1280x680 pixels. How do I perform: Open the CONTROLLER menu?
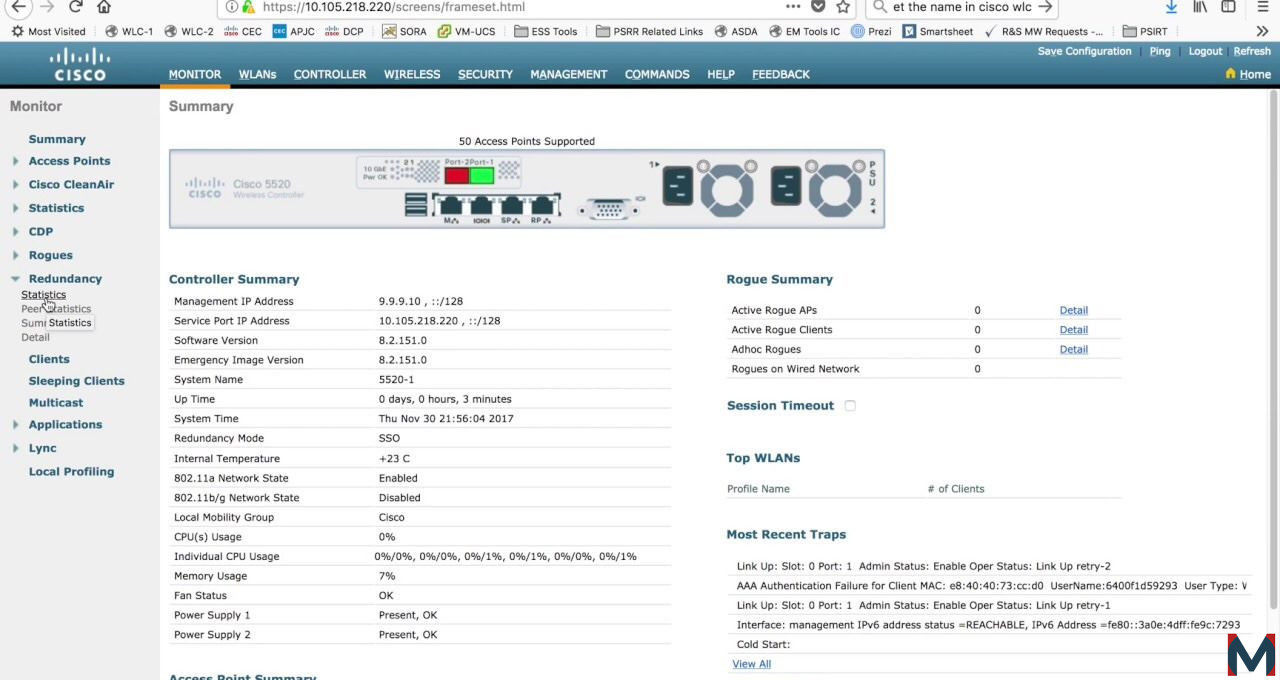[x=330, y=74]
